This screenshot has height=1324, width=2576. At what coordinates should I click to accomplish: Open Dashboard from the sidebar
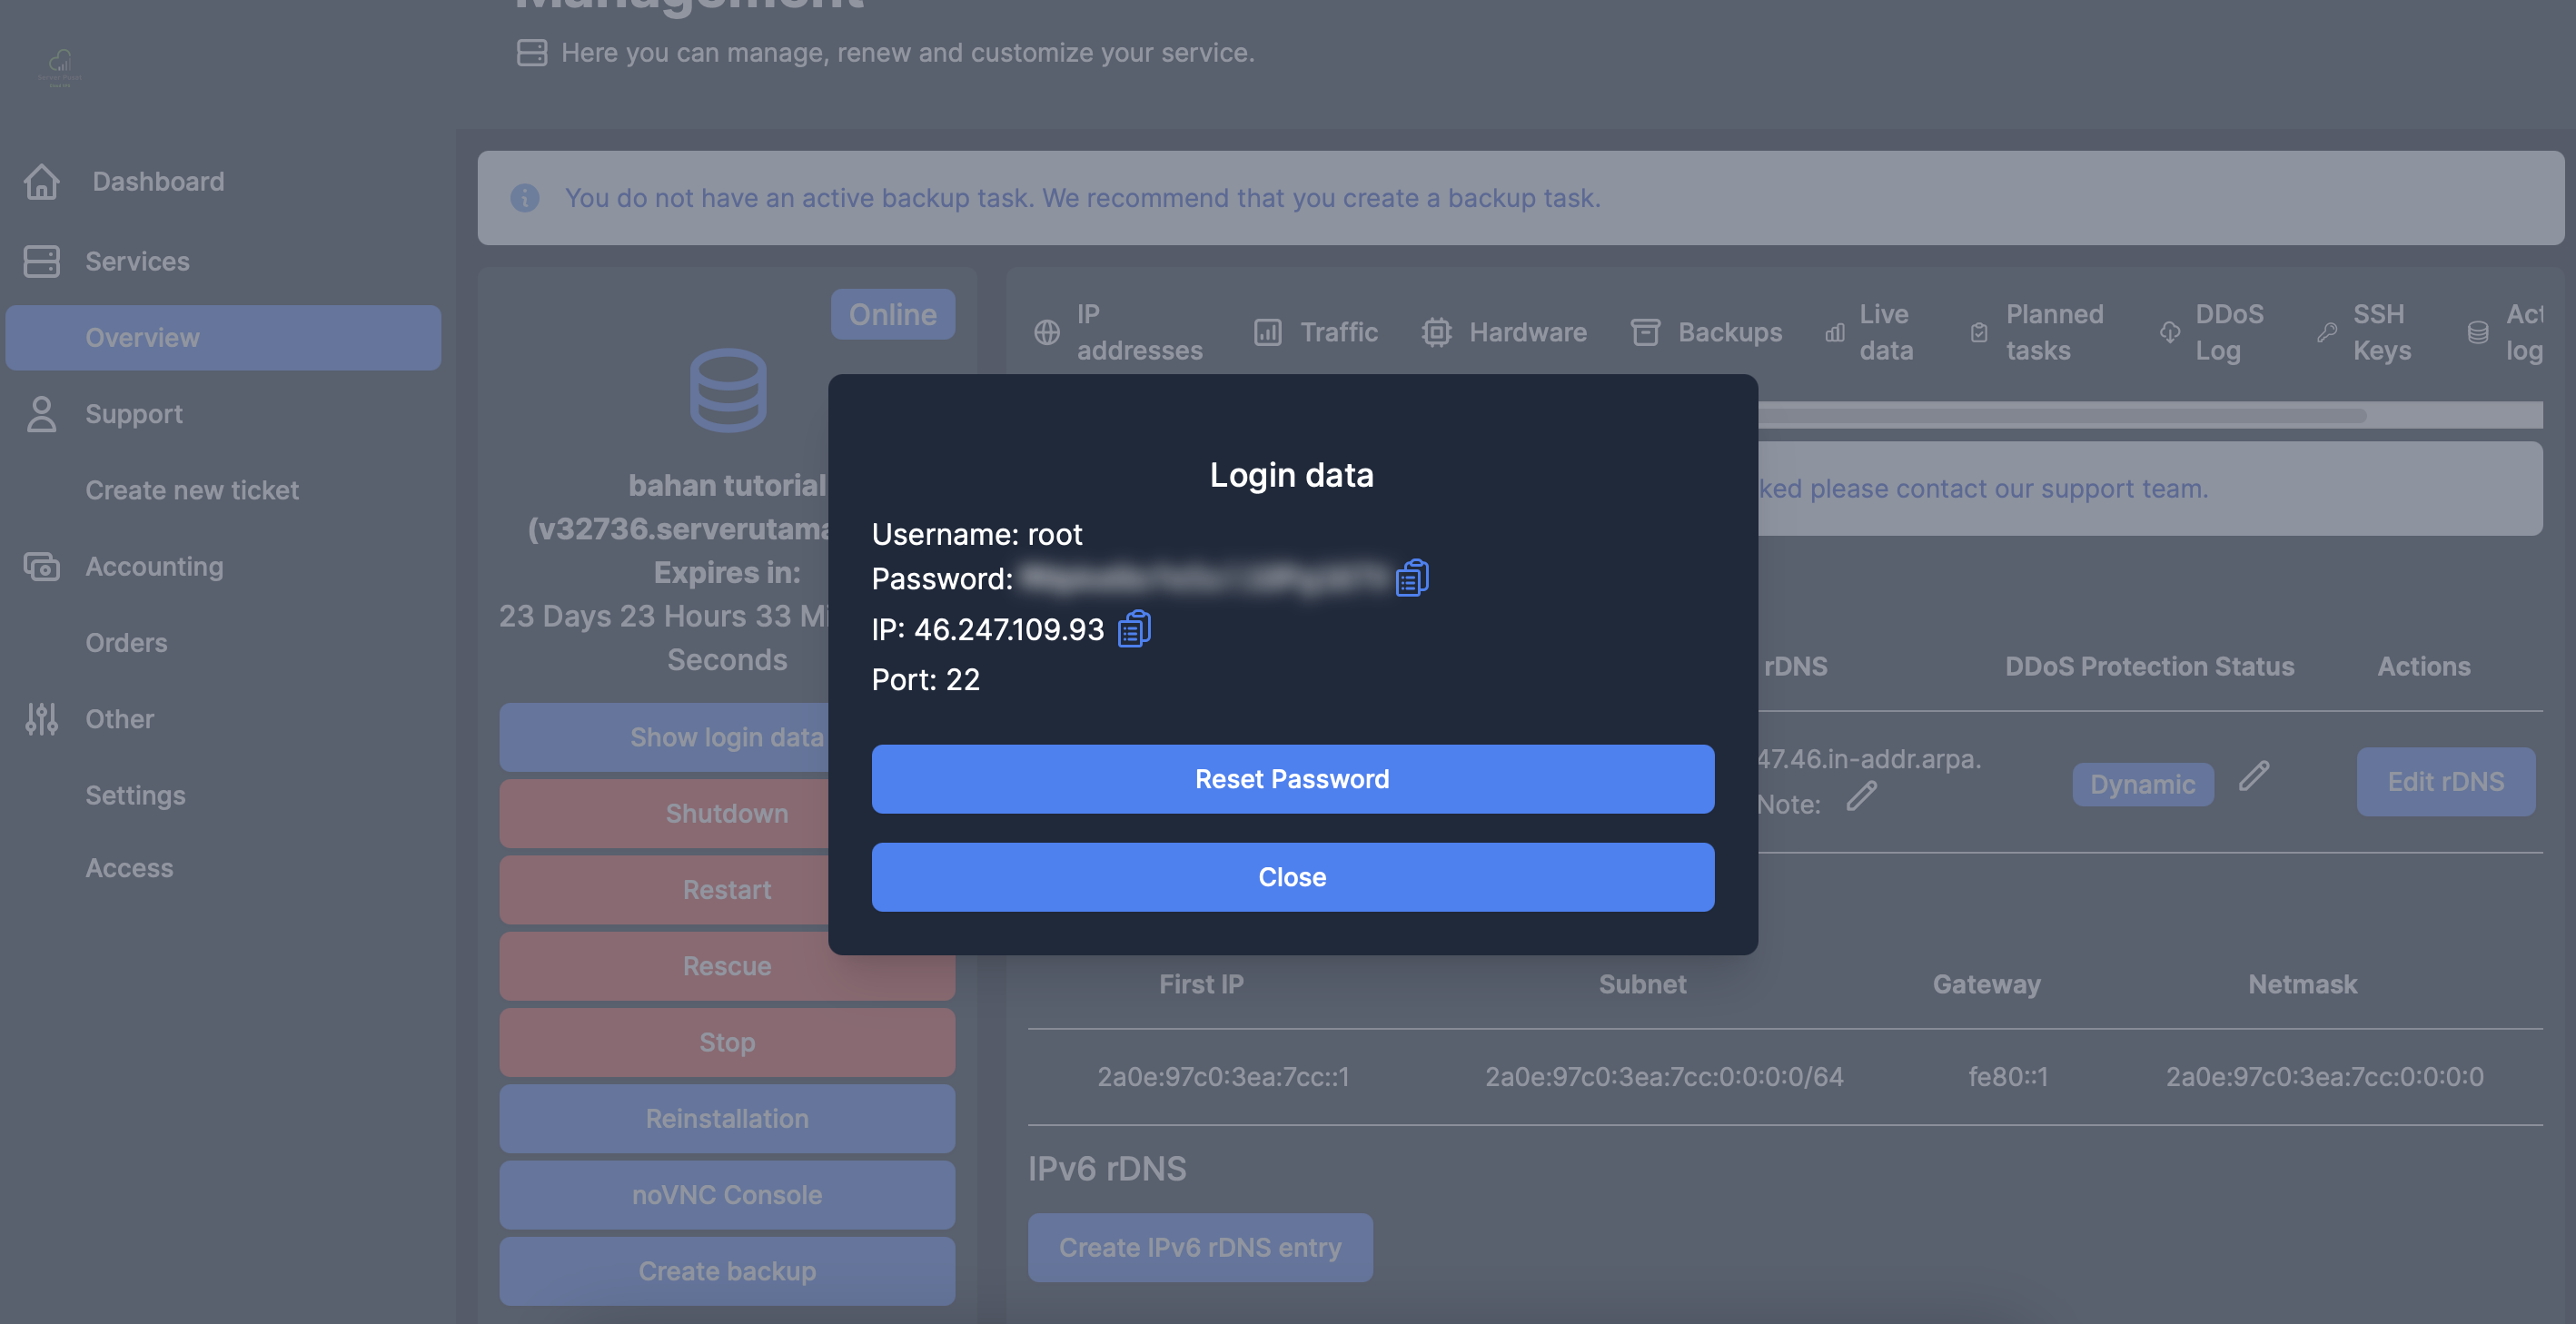158,182
